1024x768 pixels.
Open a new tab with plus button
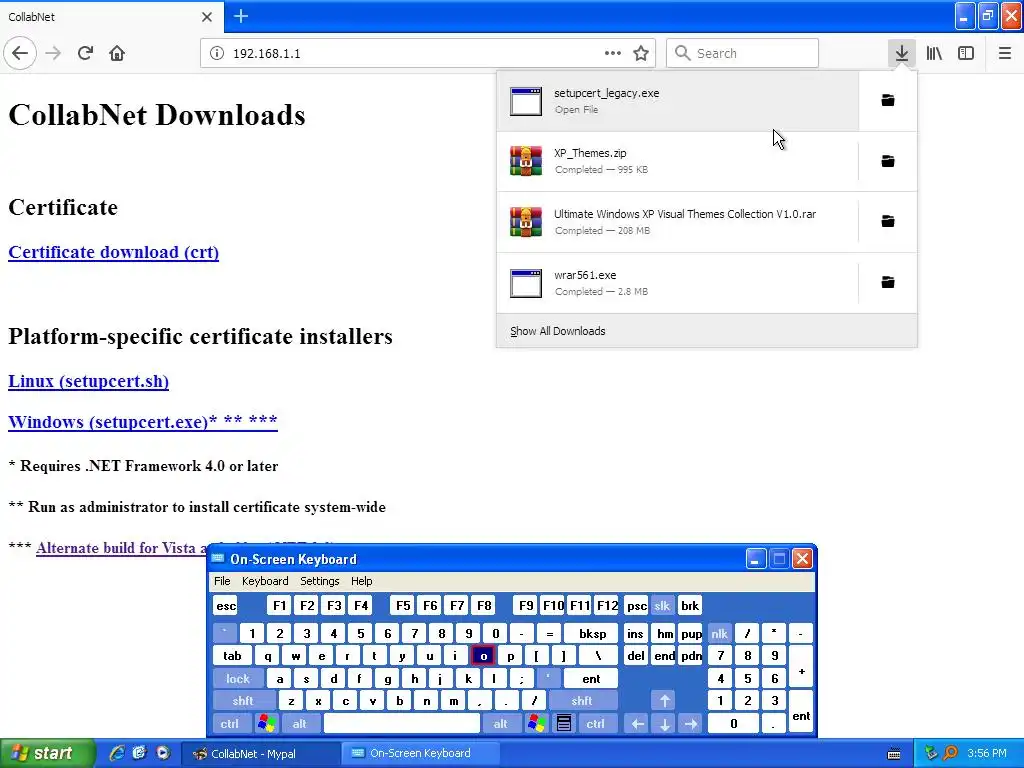(240, 16)
